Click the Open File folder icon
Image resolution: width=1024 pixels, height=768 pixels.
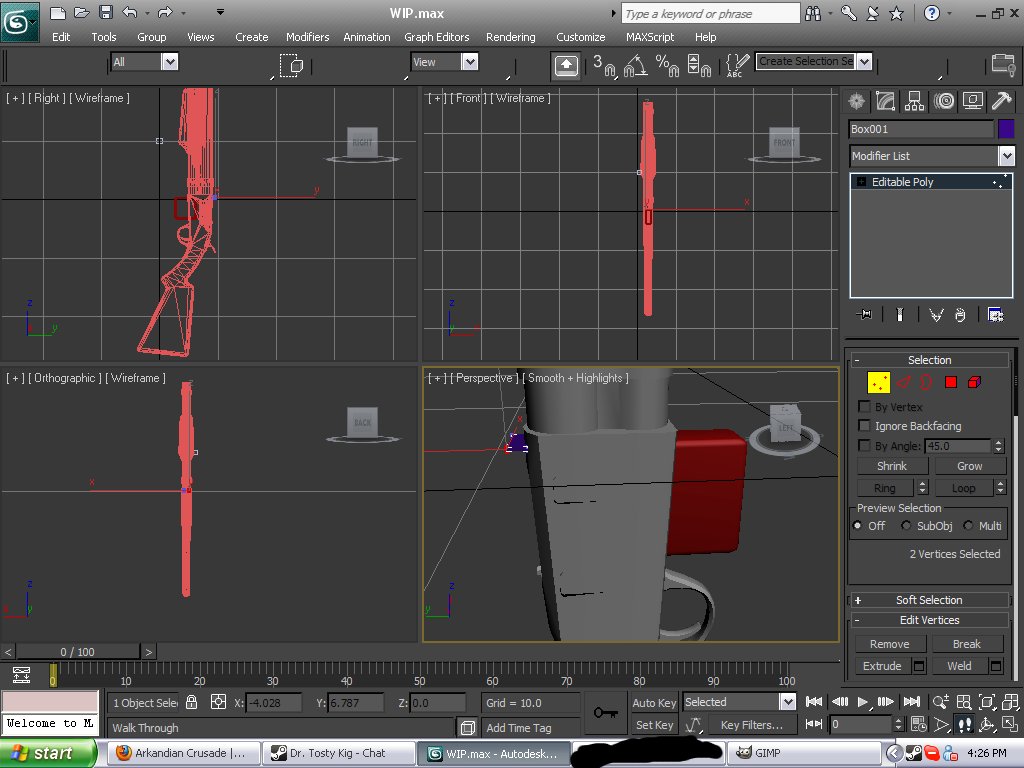(x=82, y=13)
